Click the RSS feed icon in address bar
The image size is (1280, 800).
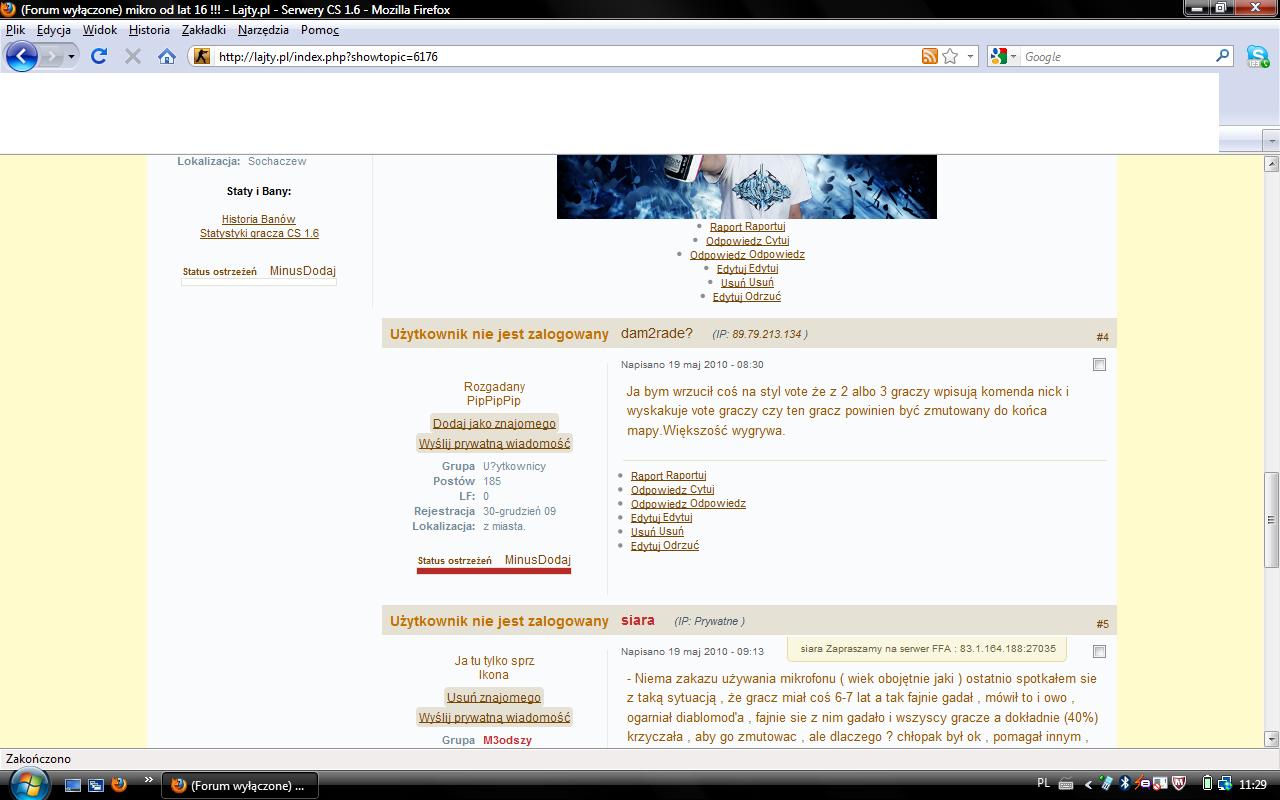[x=930, y=57]
